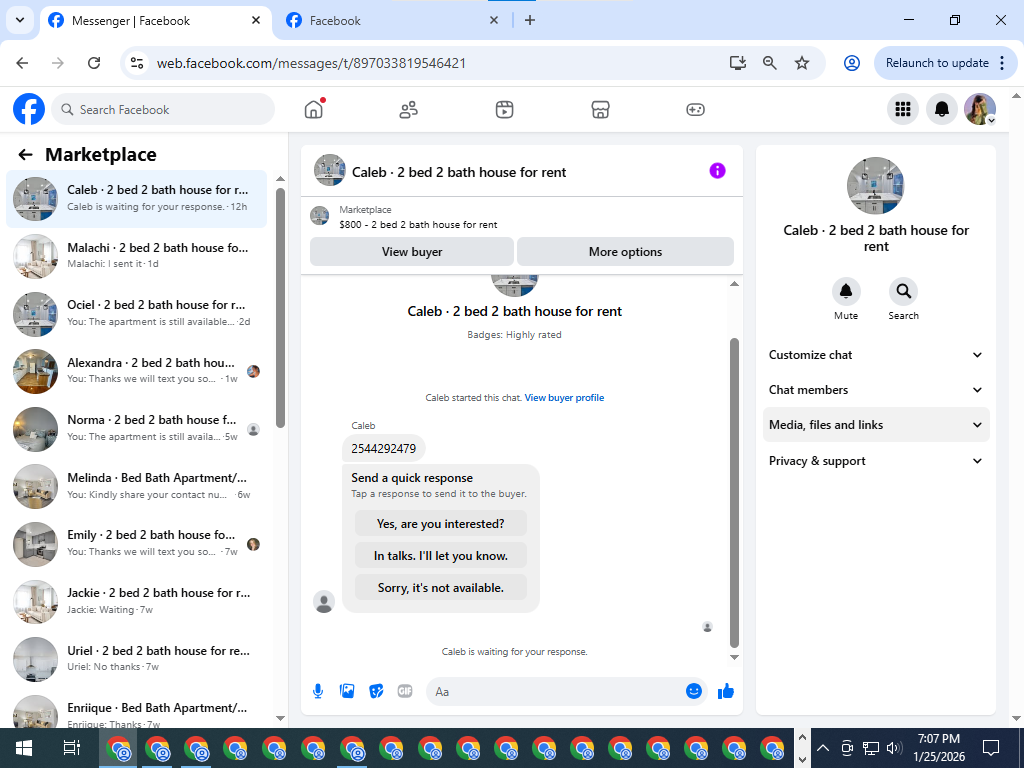Choose a GIF

[405, 691]
